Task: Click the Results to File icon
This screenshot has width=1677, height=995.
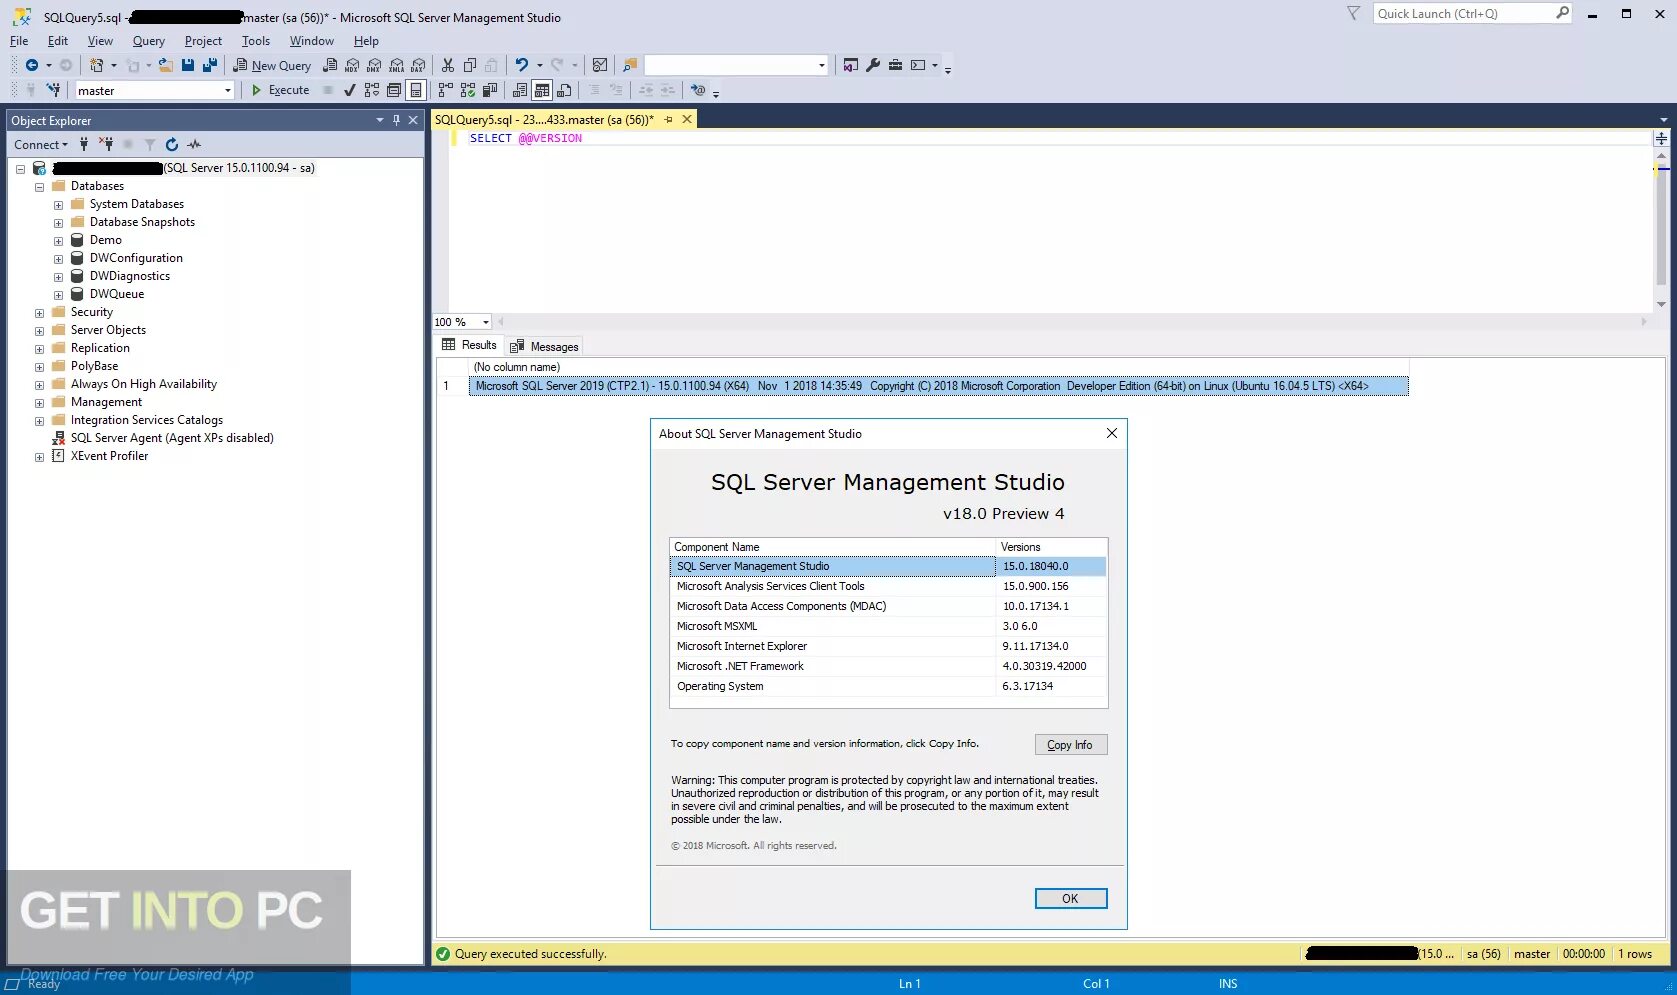Action: [x=564, y=90]
